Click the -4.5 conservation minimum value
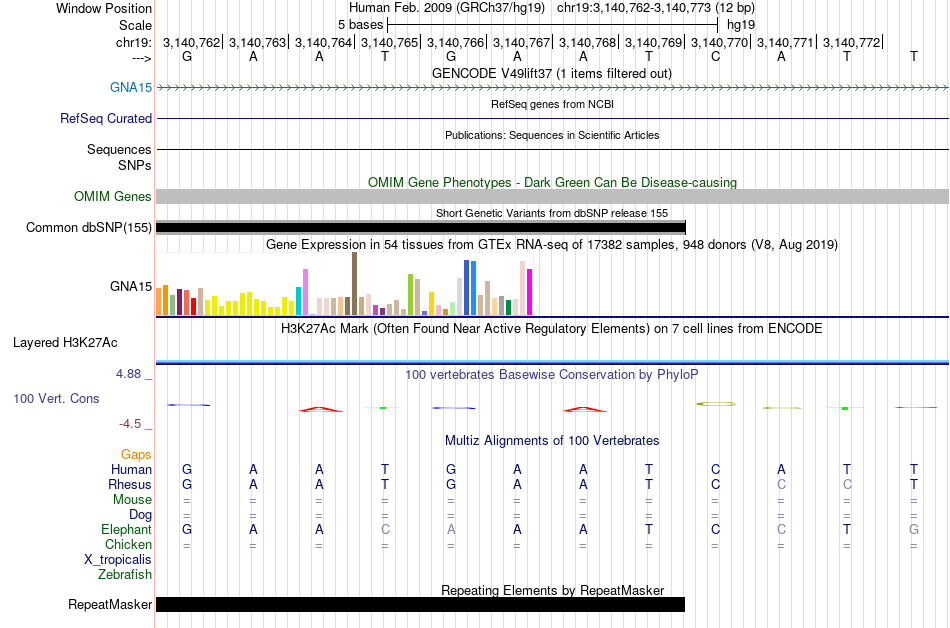Viewport: 950px width, 628px height. pos(130,424)
